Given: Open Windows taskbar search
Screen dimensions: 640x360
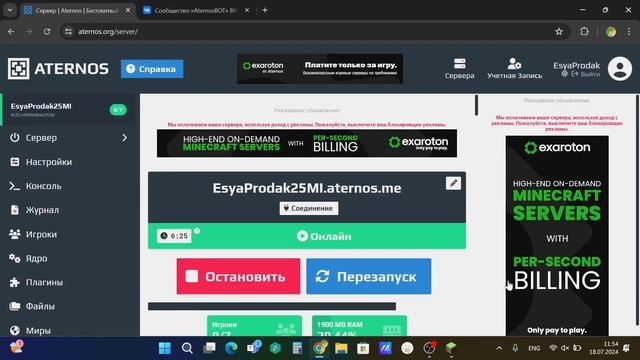Looking at the screenshot, I should [x=187, y=348].
